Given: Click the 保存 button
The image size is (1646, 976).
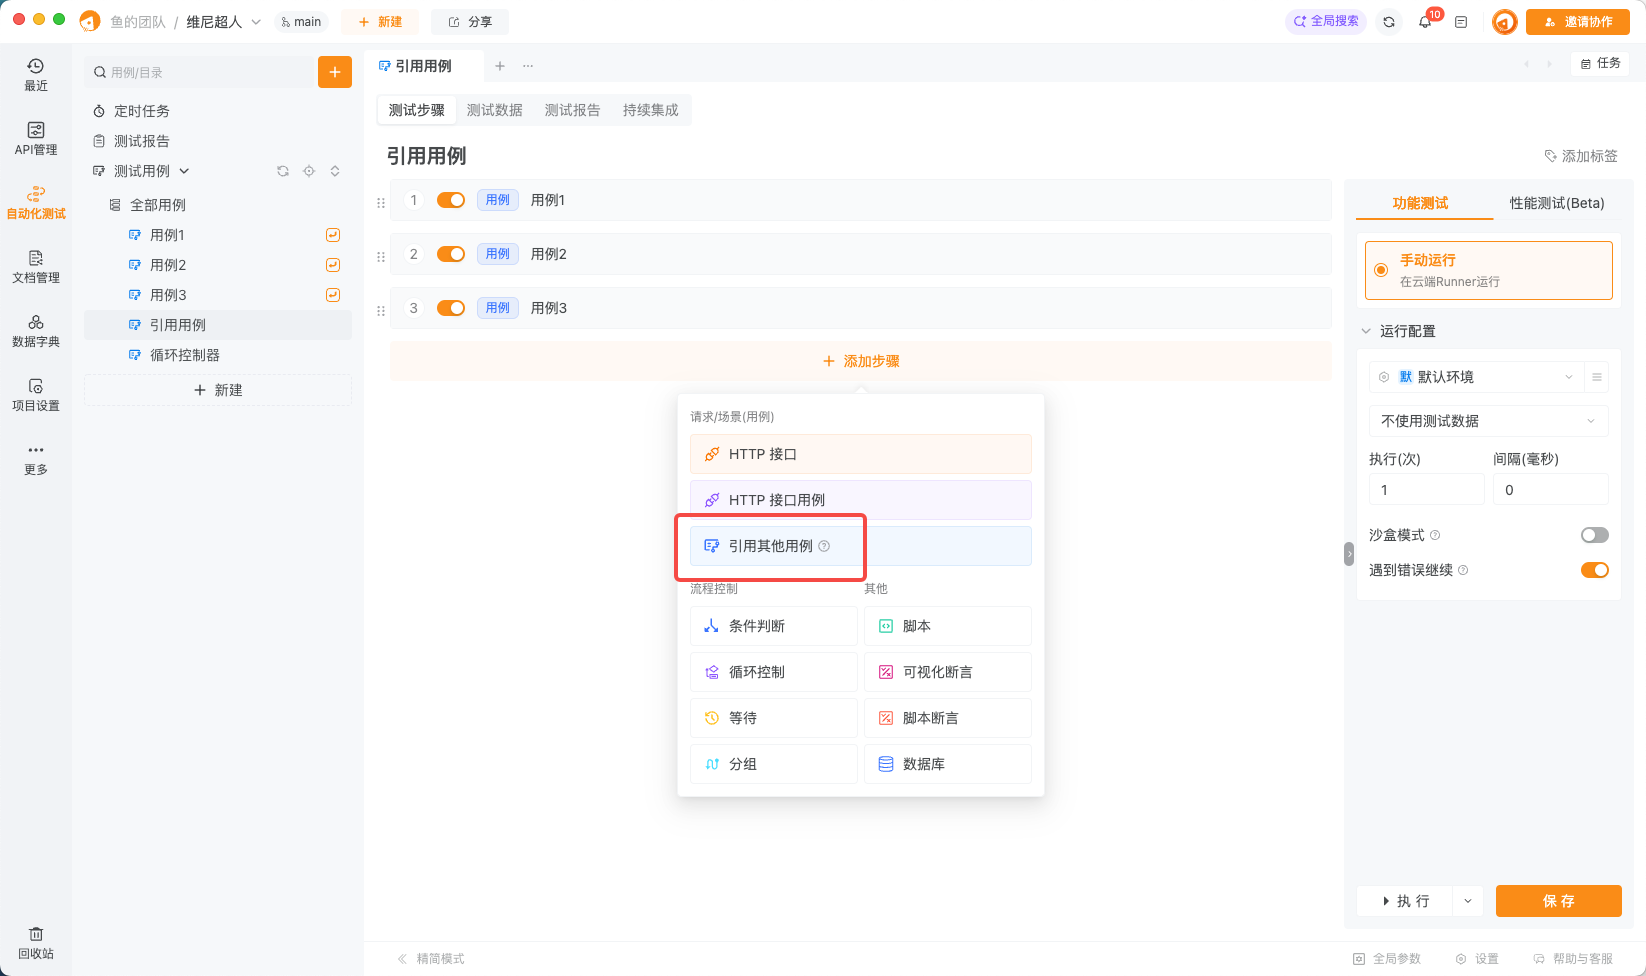Looking at the screenshot, I should tap(1558, 900).
